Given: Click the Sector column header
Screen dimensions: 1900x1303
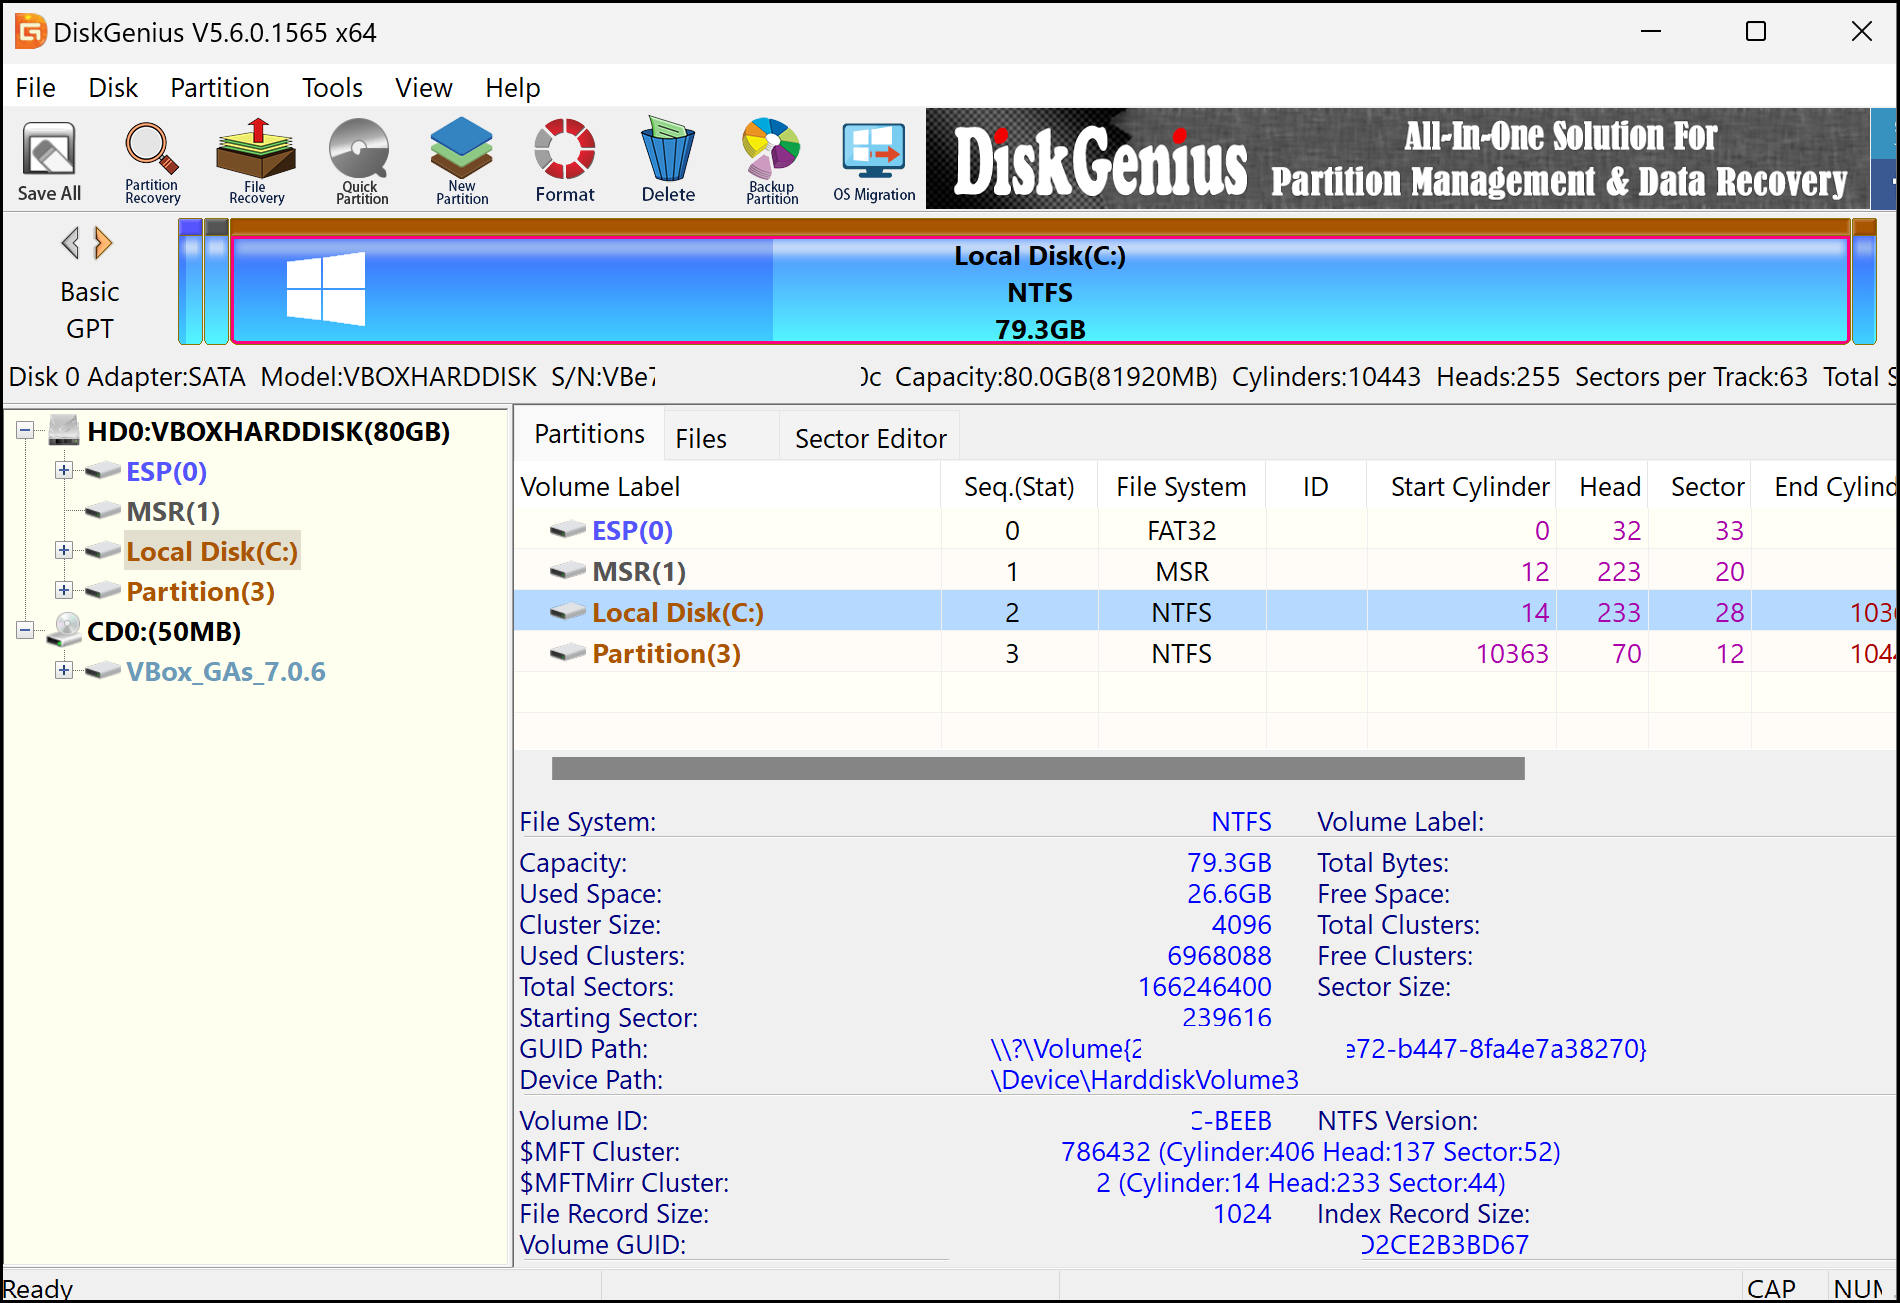Looking at the screenshot, I should point(1700,486).
